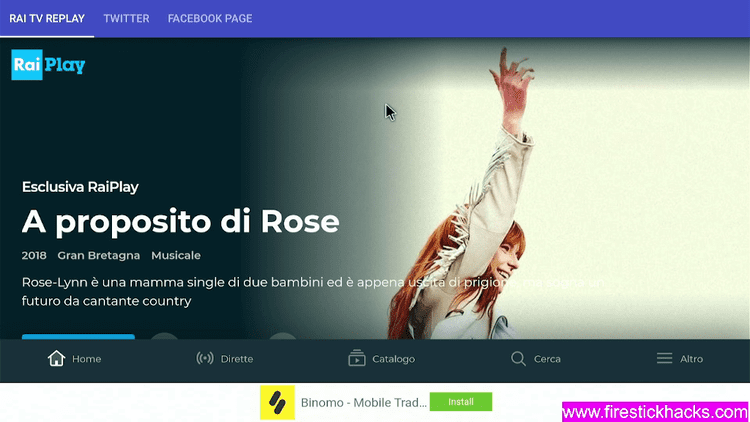
Task: Select the Home label in navigation
Action: (87, 359)
